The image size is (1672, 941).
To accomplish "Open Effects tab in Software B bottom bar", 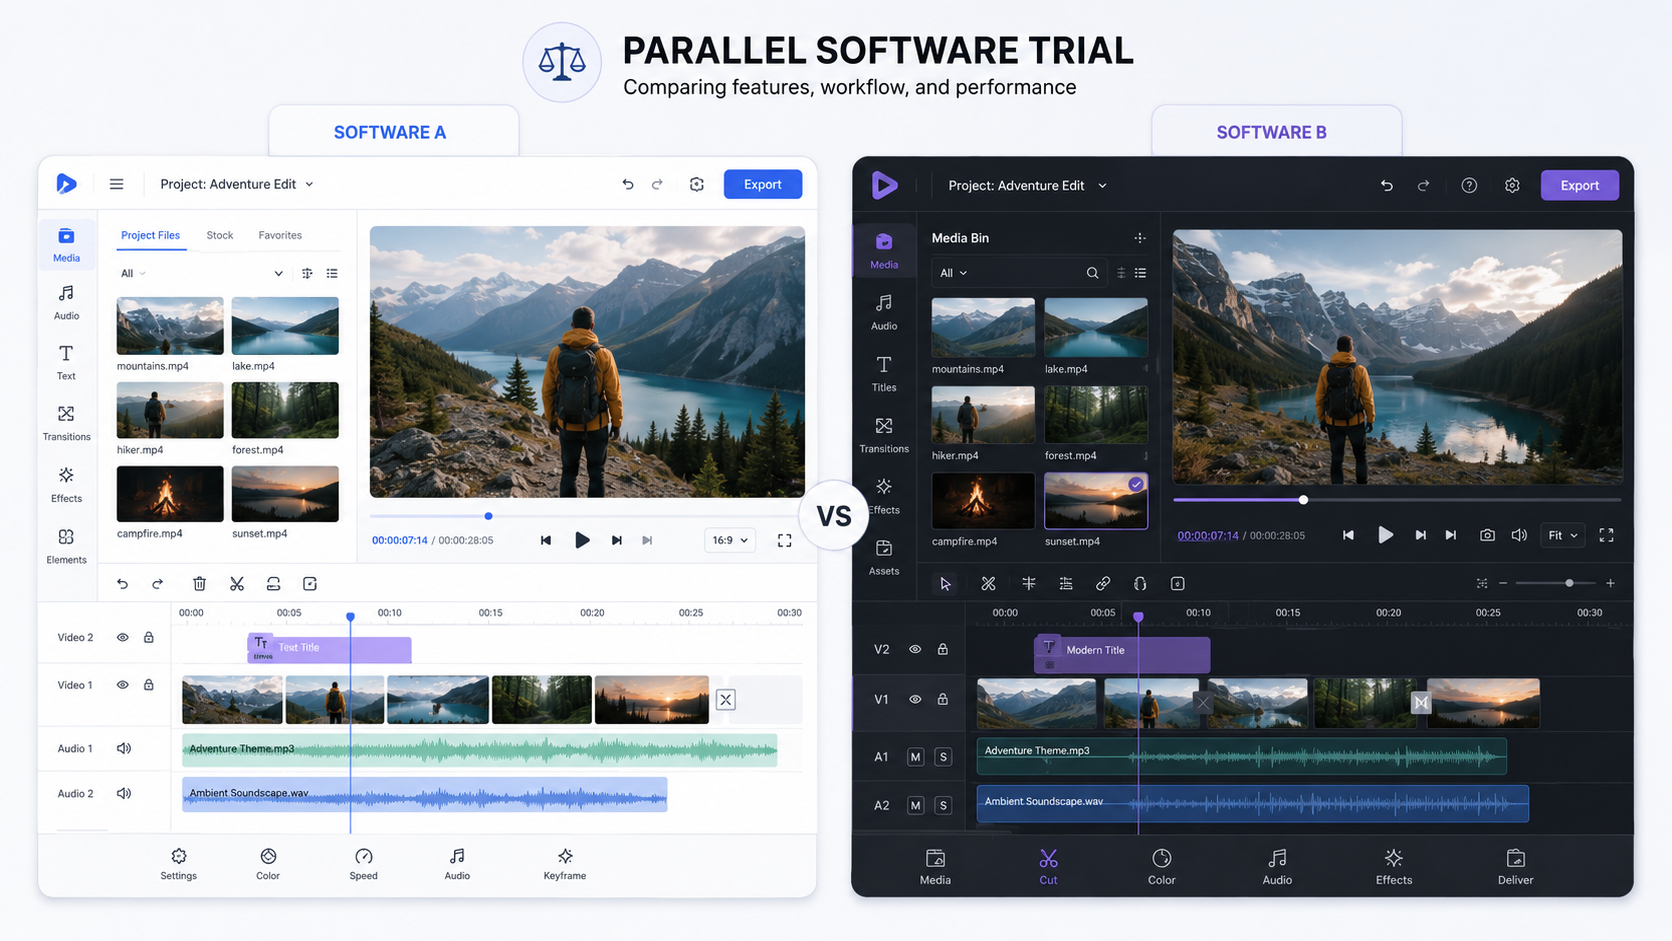I will [1394, 867].
